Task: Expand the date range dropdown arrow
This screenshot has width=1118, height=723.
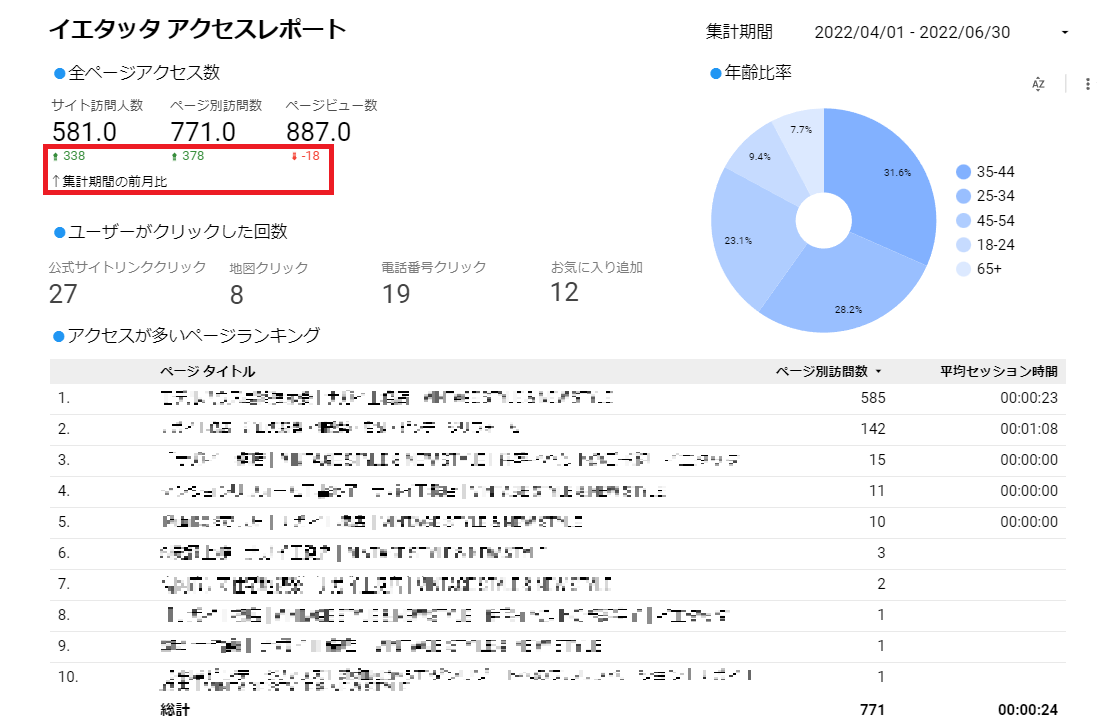Action: pyautogui.click(x=1065, y=33)
